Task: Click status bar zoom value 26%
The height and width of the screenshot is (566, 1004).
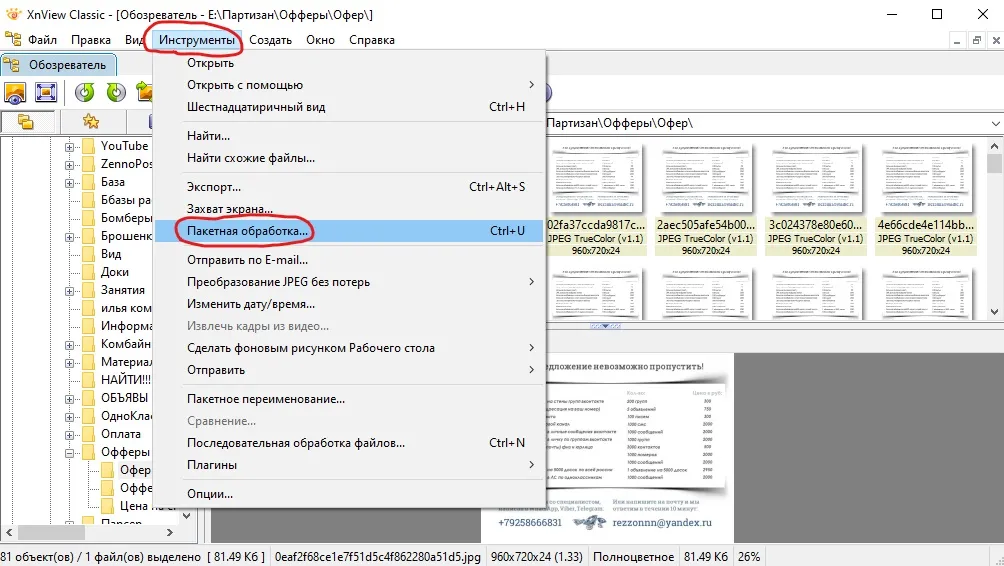Action: click(749, 557)
